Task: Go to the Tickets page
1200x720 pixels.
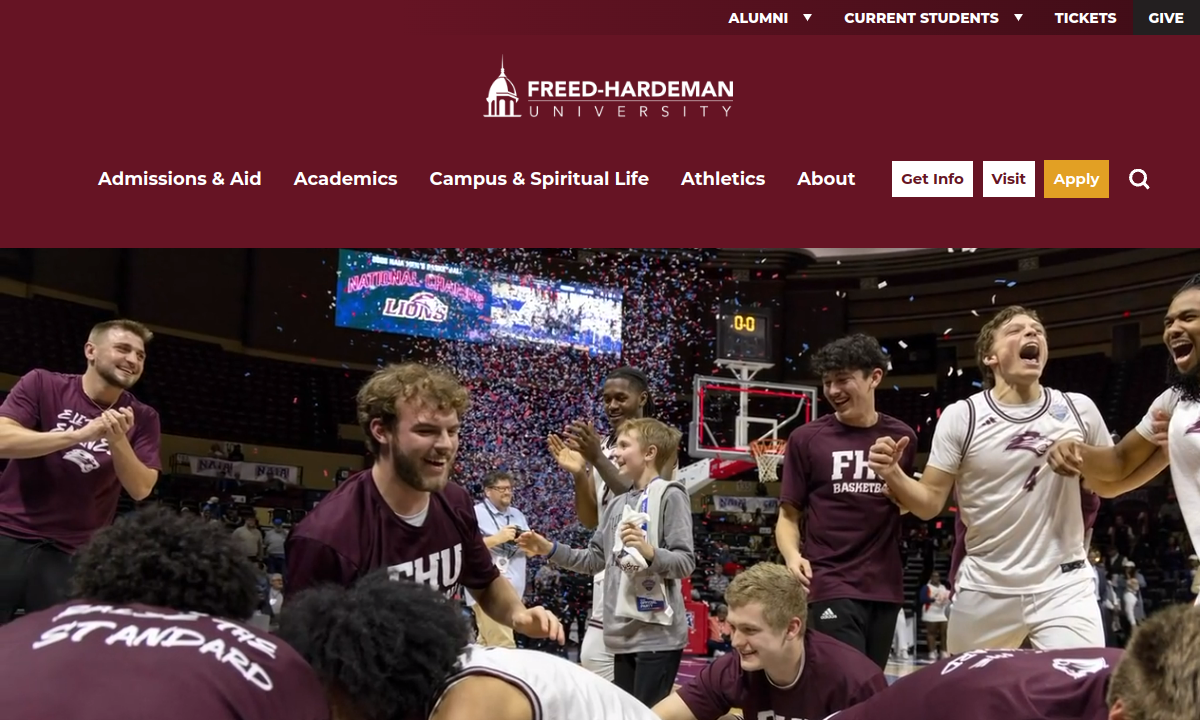Action: (x=1085, y=18)
